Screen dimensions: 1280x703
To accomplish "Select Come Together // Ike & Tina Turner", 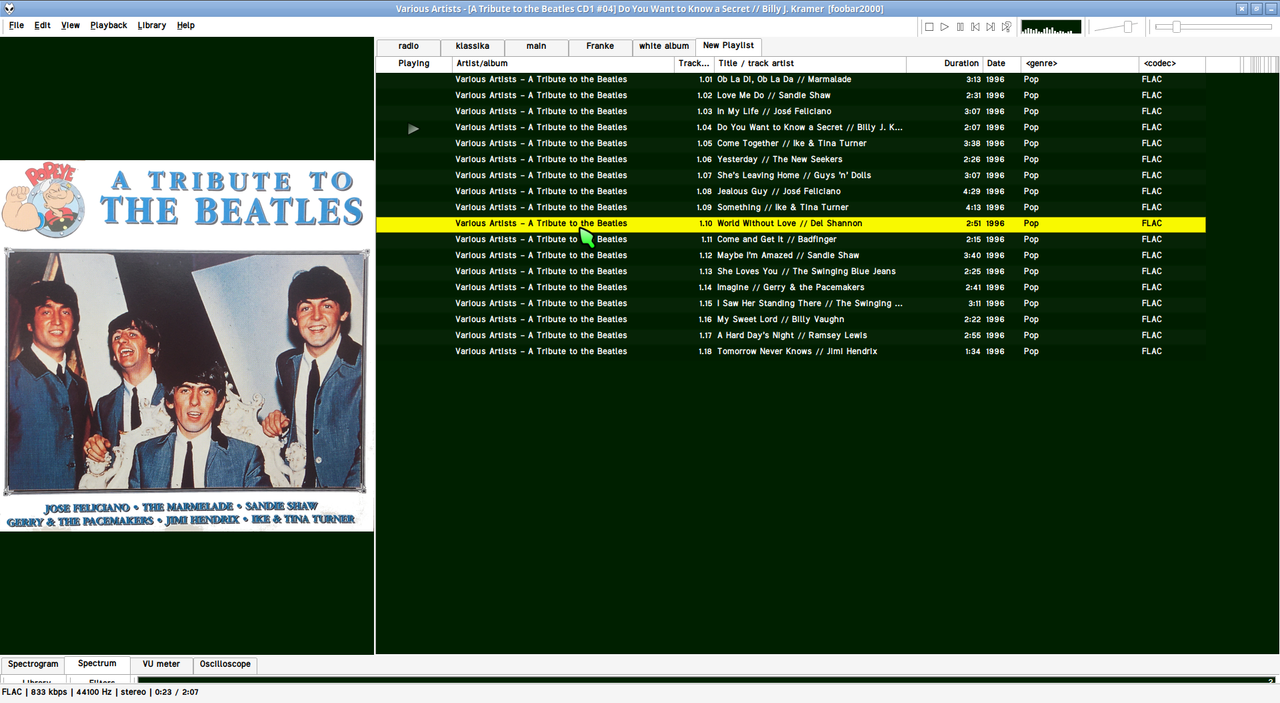I will pyautogui.click(x=791, y=144).
